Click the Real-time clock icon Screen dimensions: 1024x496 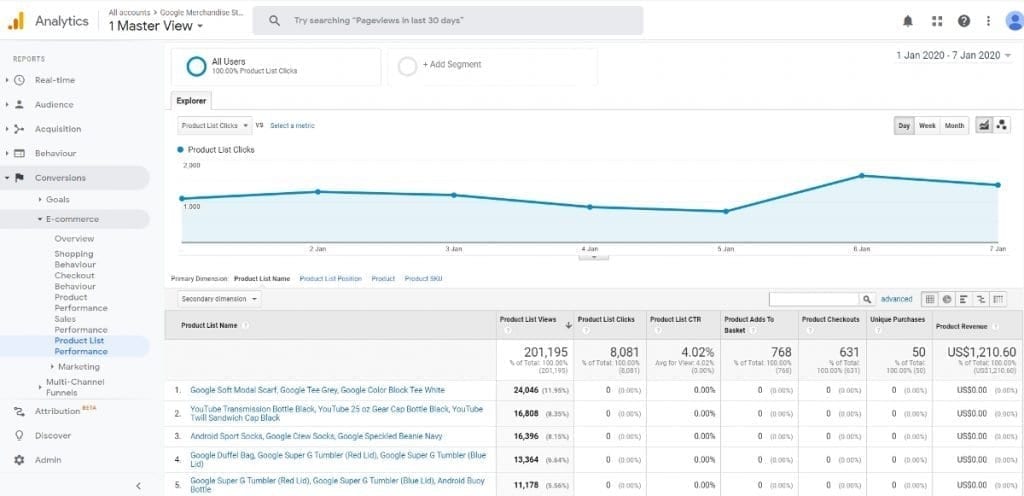20,80
